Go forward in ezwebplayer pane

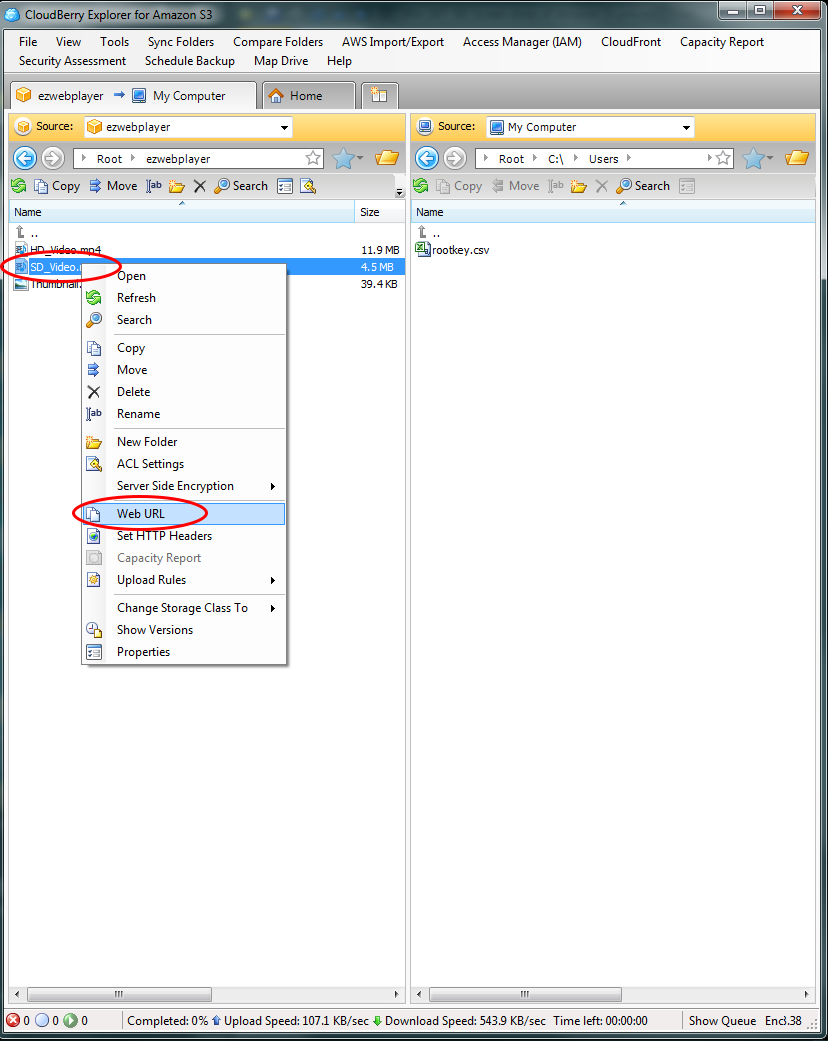(53, 159)
